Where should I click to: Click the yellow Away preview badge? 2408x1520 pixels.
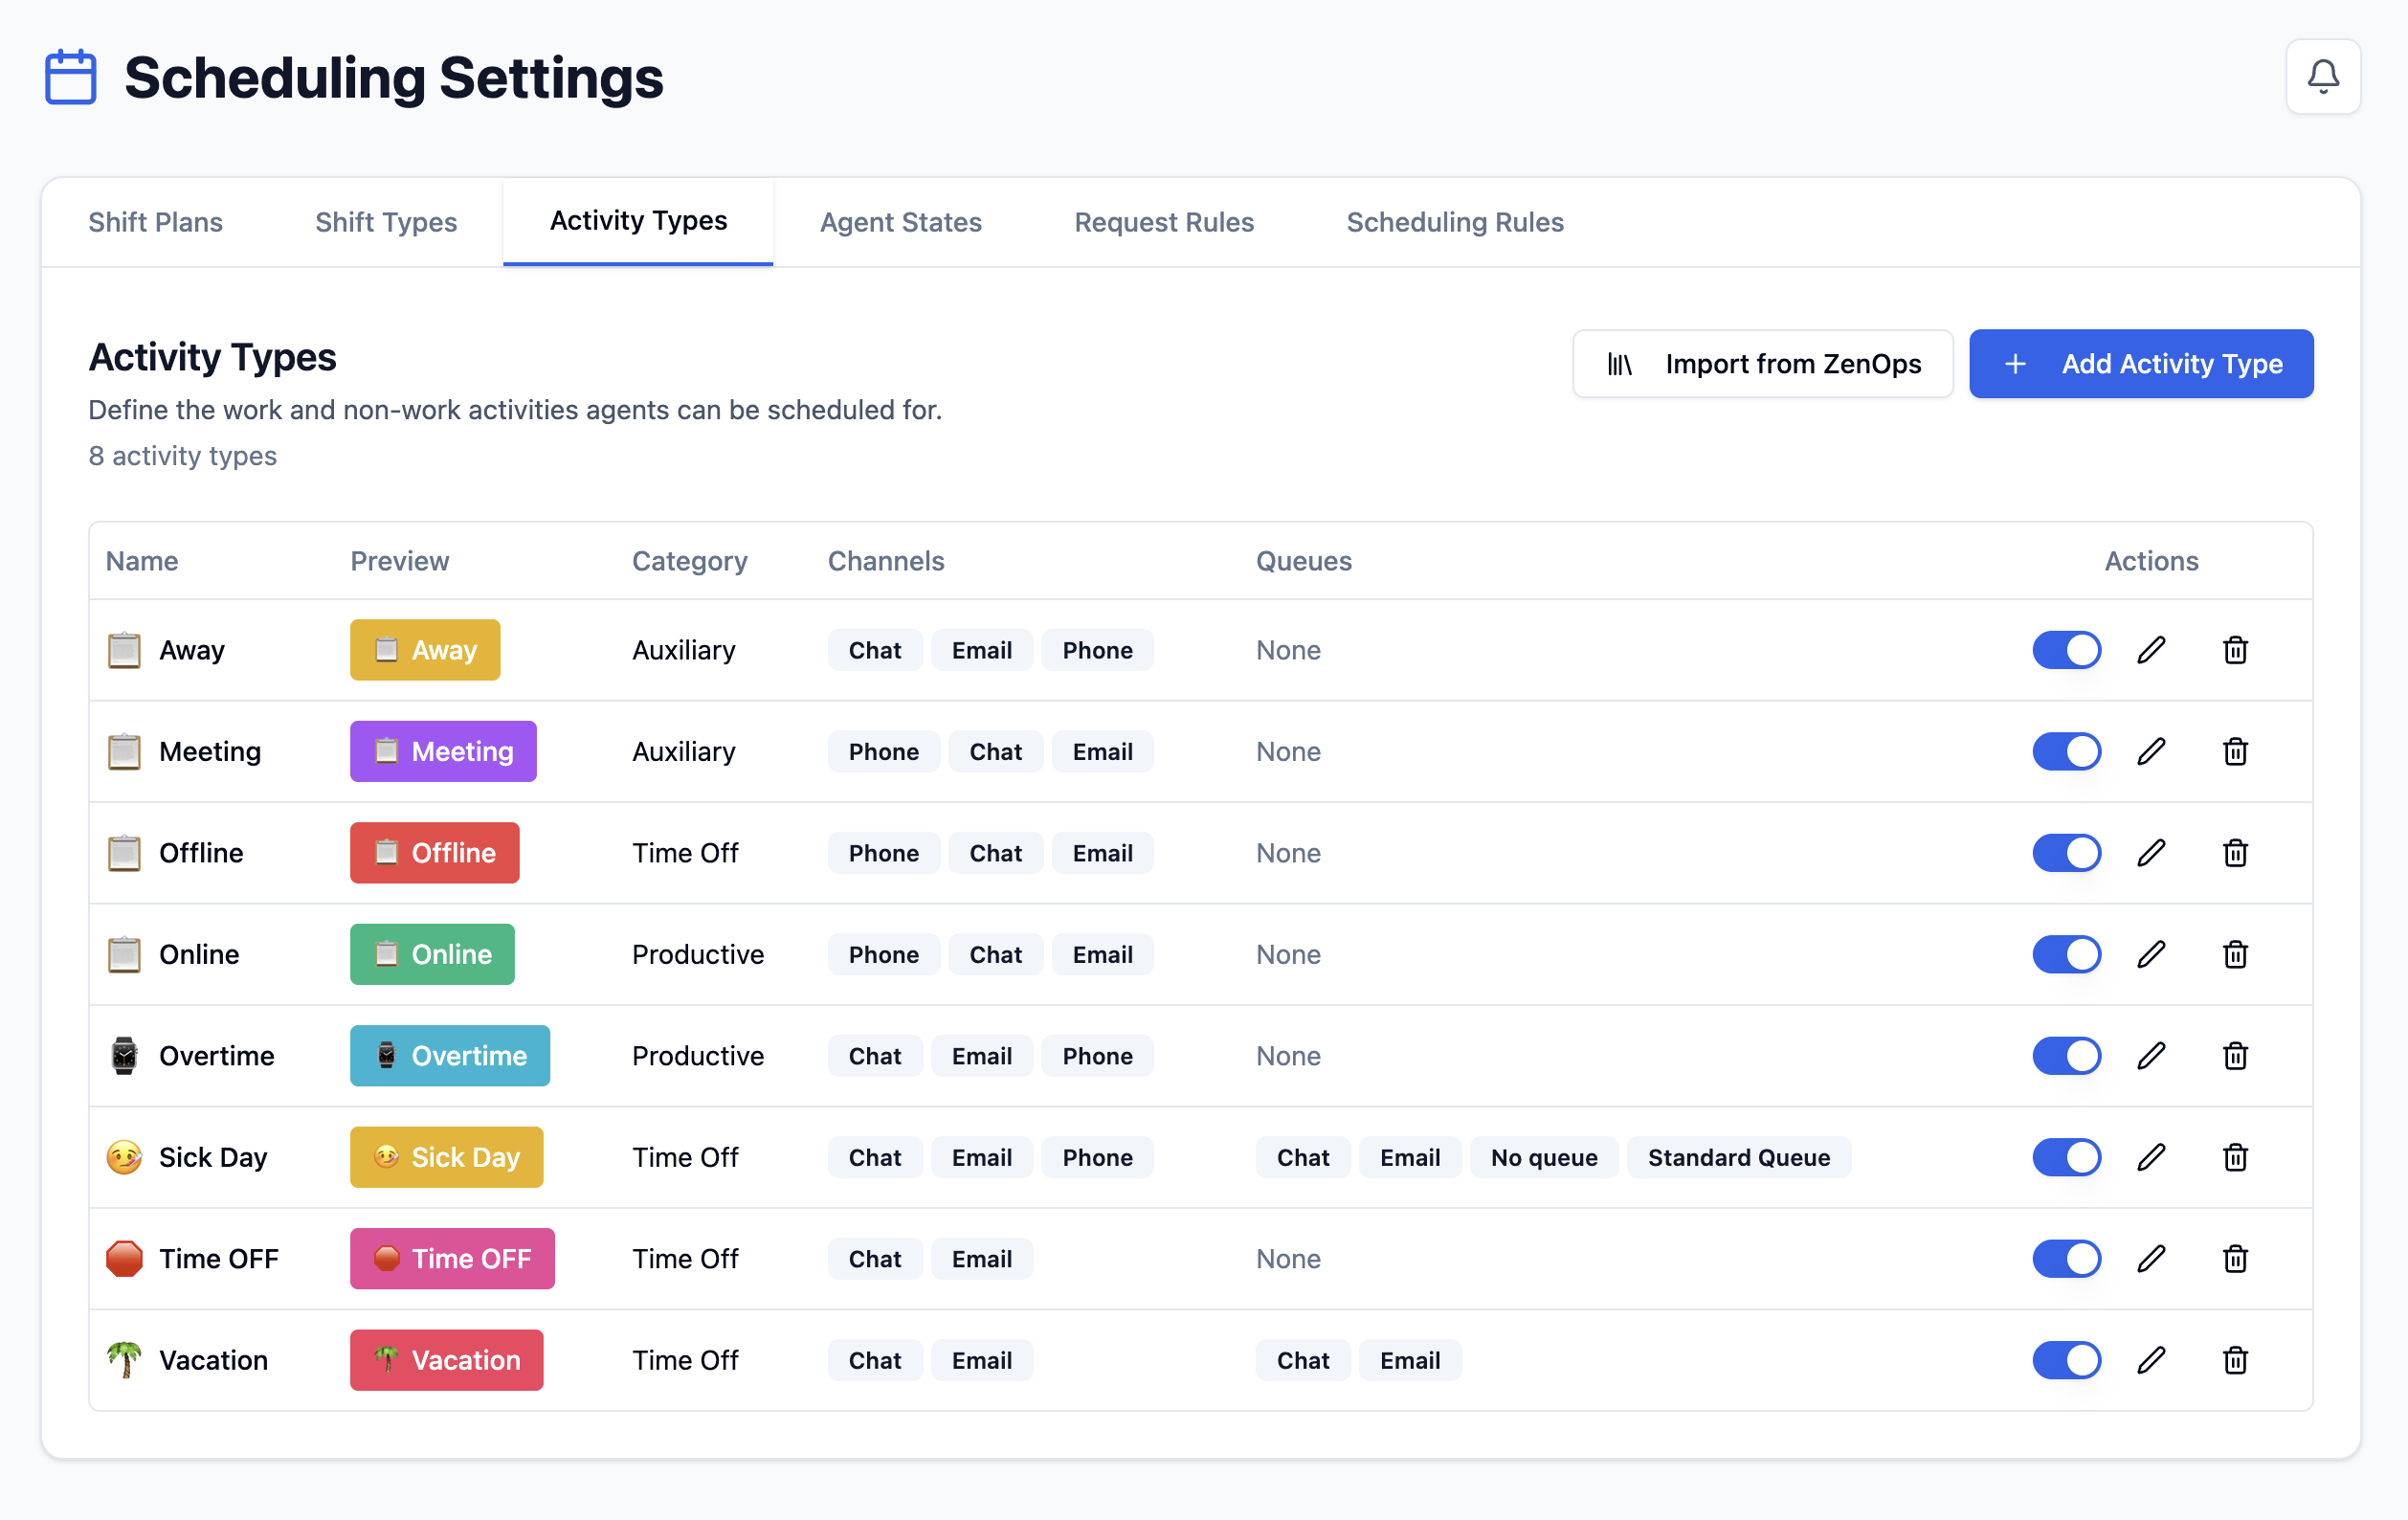pyautogui.click(x=425, y=650)
